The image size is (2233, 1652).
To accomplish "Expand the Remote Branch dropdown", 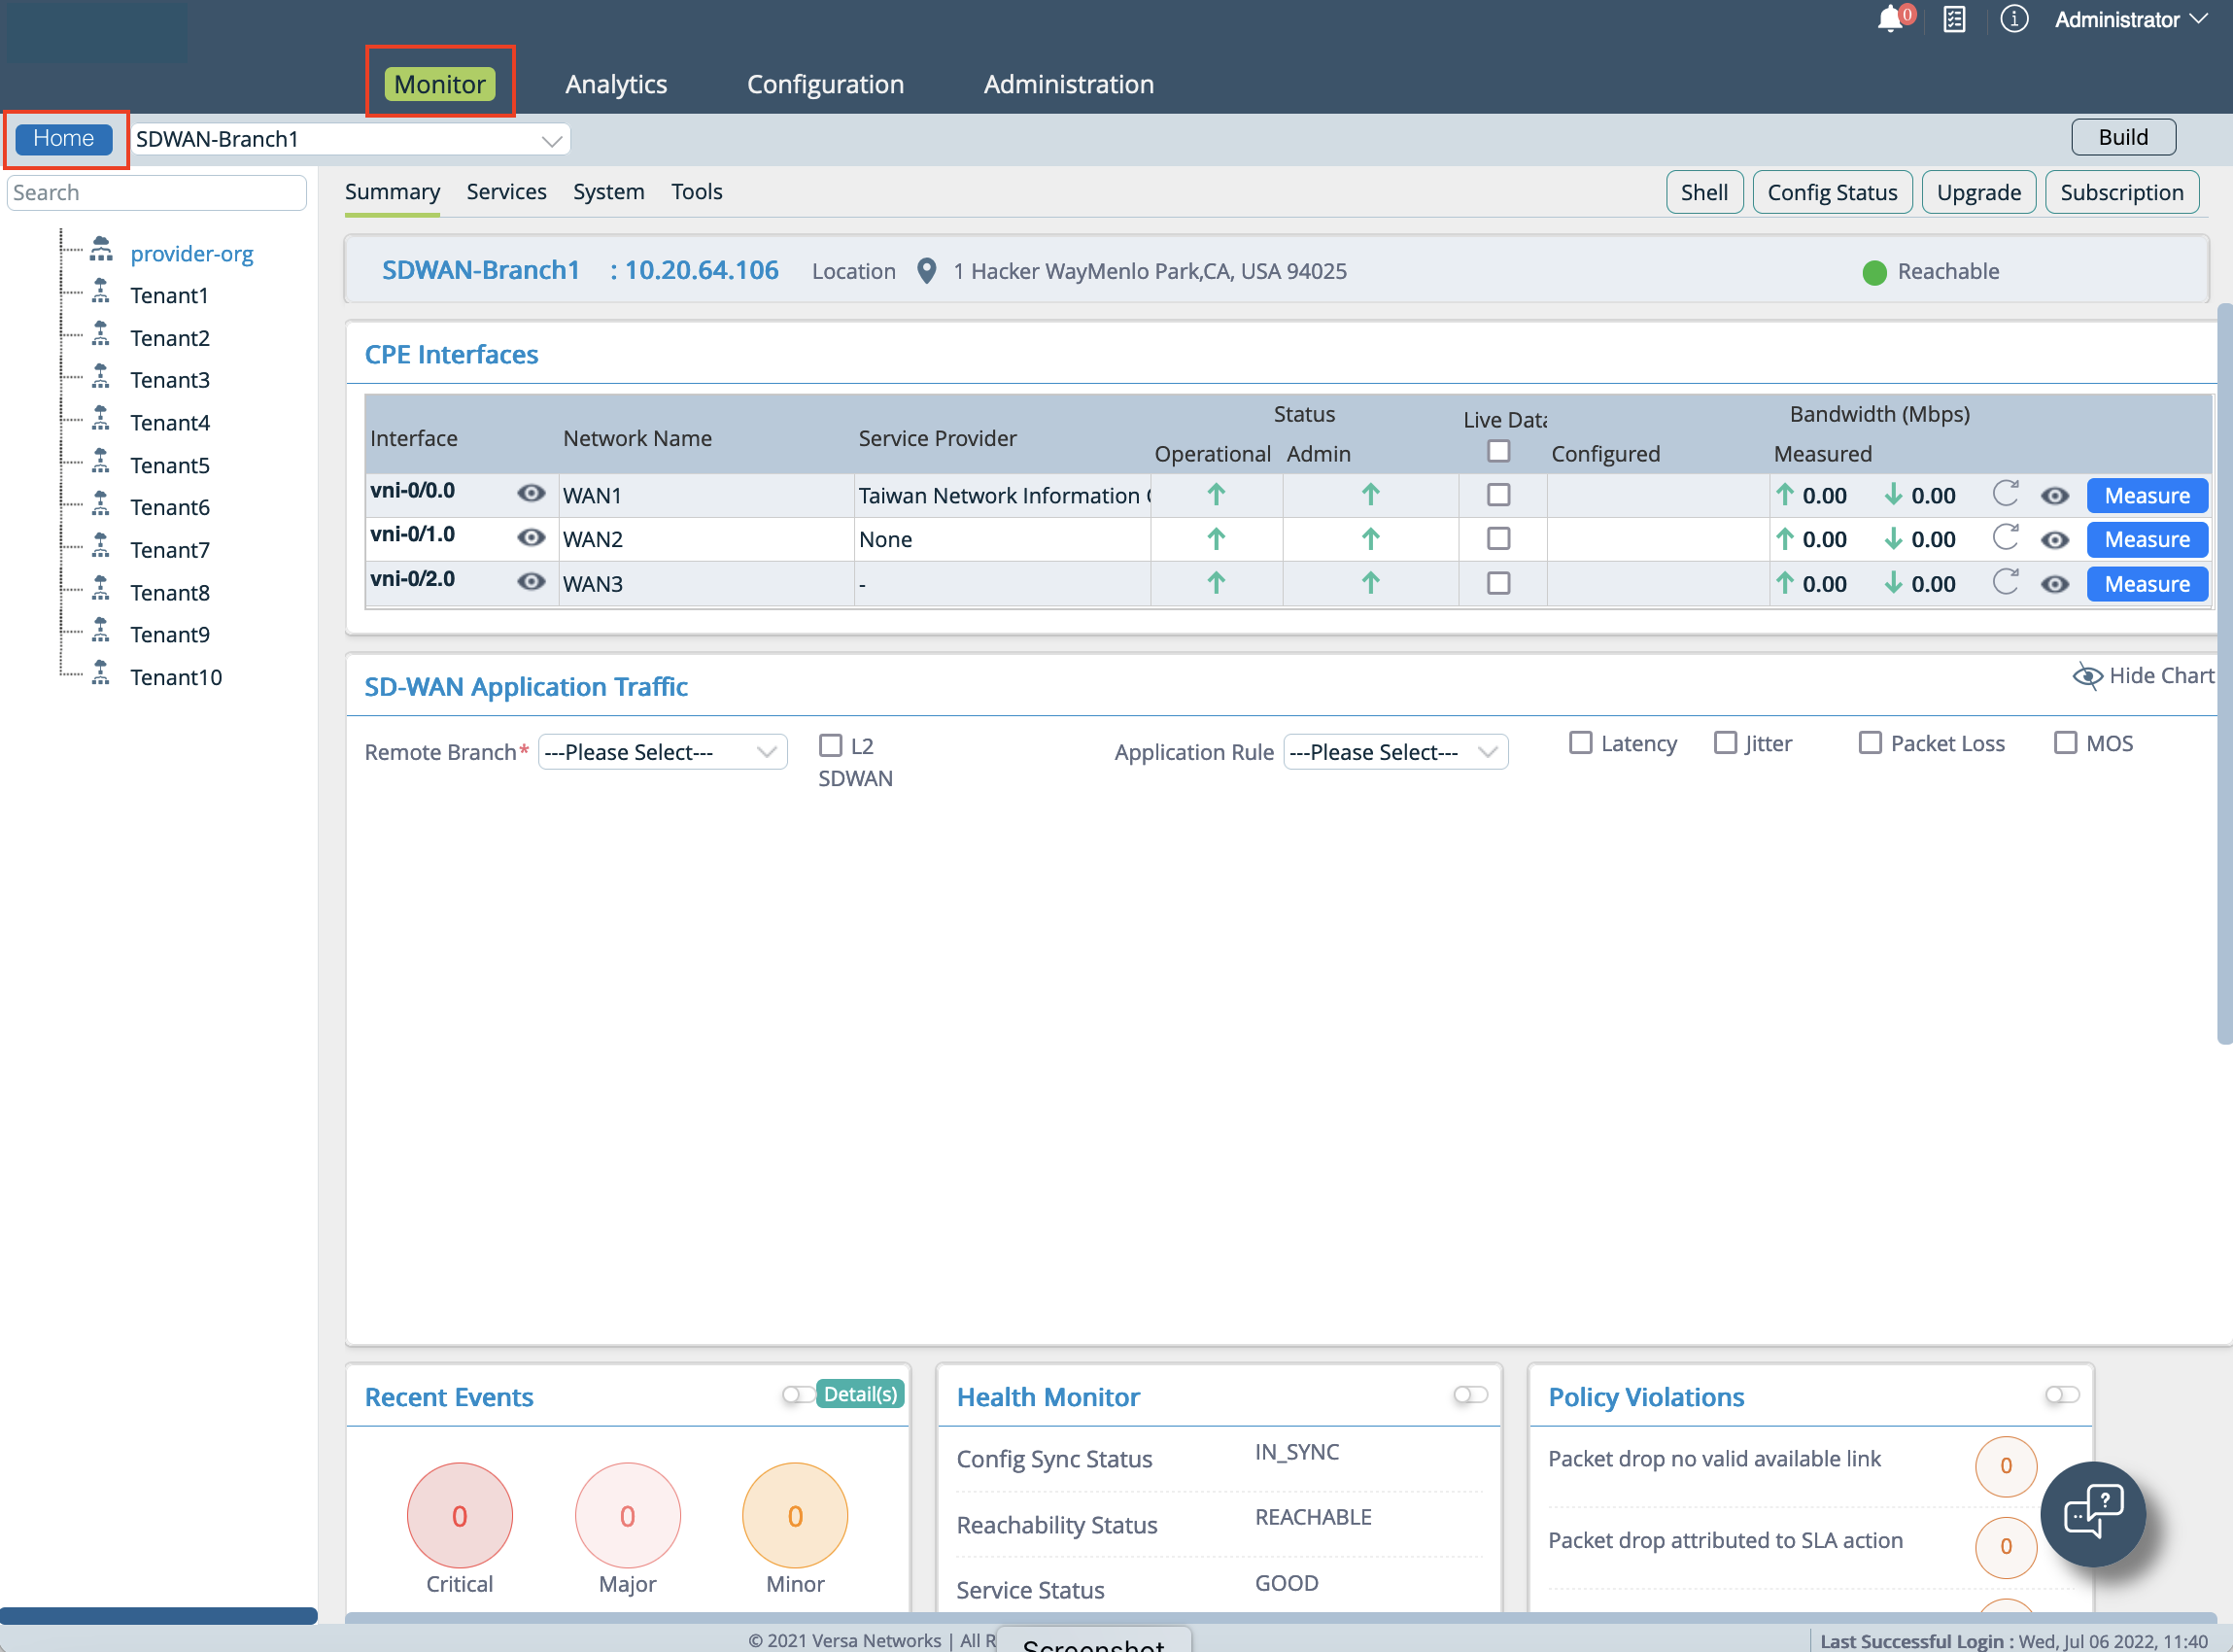I will 662,752.
